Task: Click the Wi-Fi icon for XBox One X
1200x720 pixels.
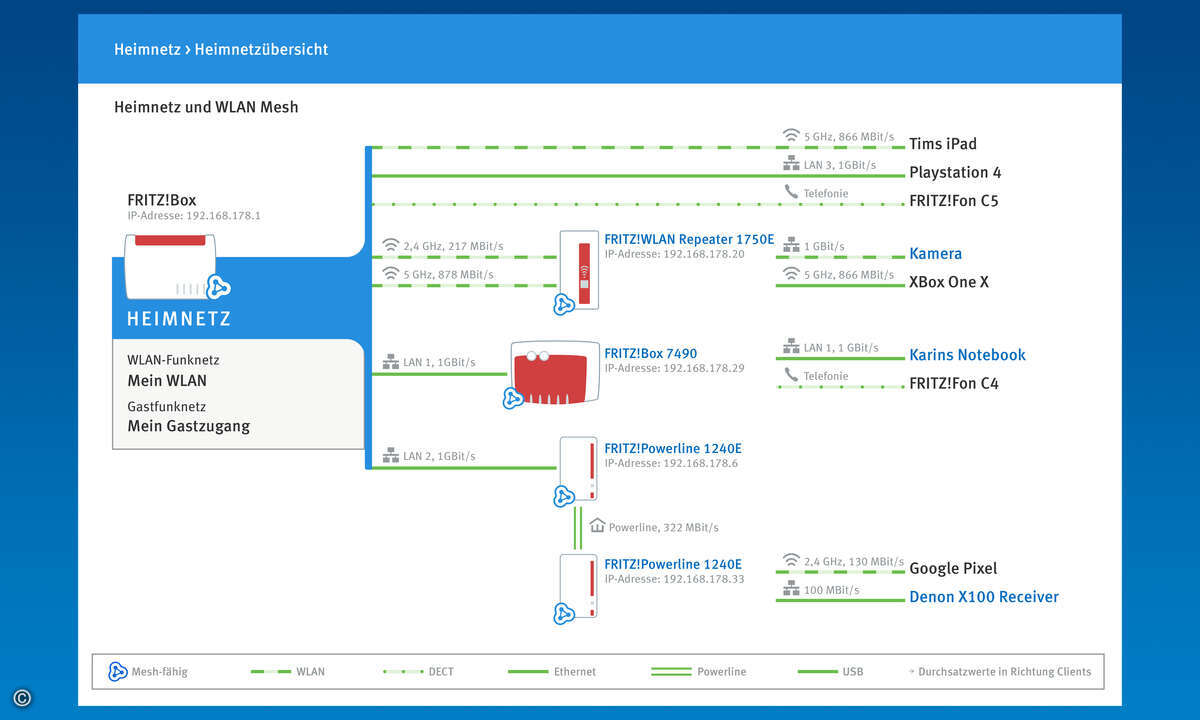Action: tap(791, 275)
